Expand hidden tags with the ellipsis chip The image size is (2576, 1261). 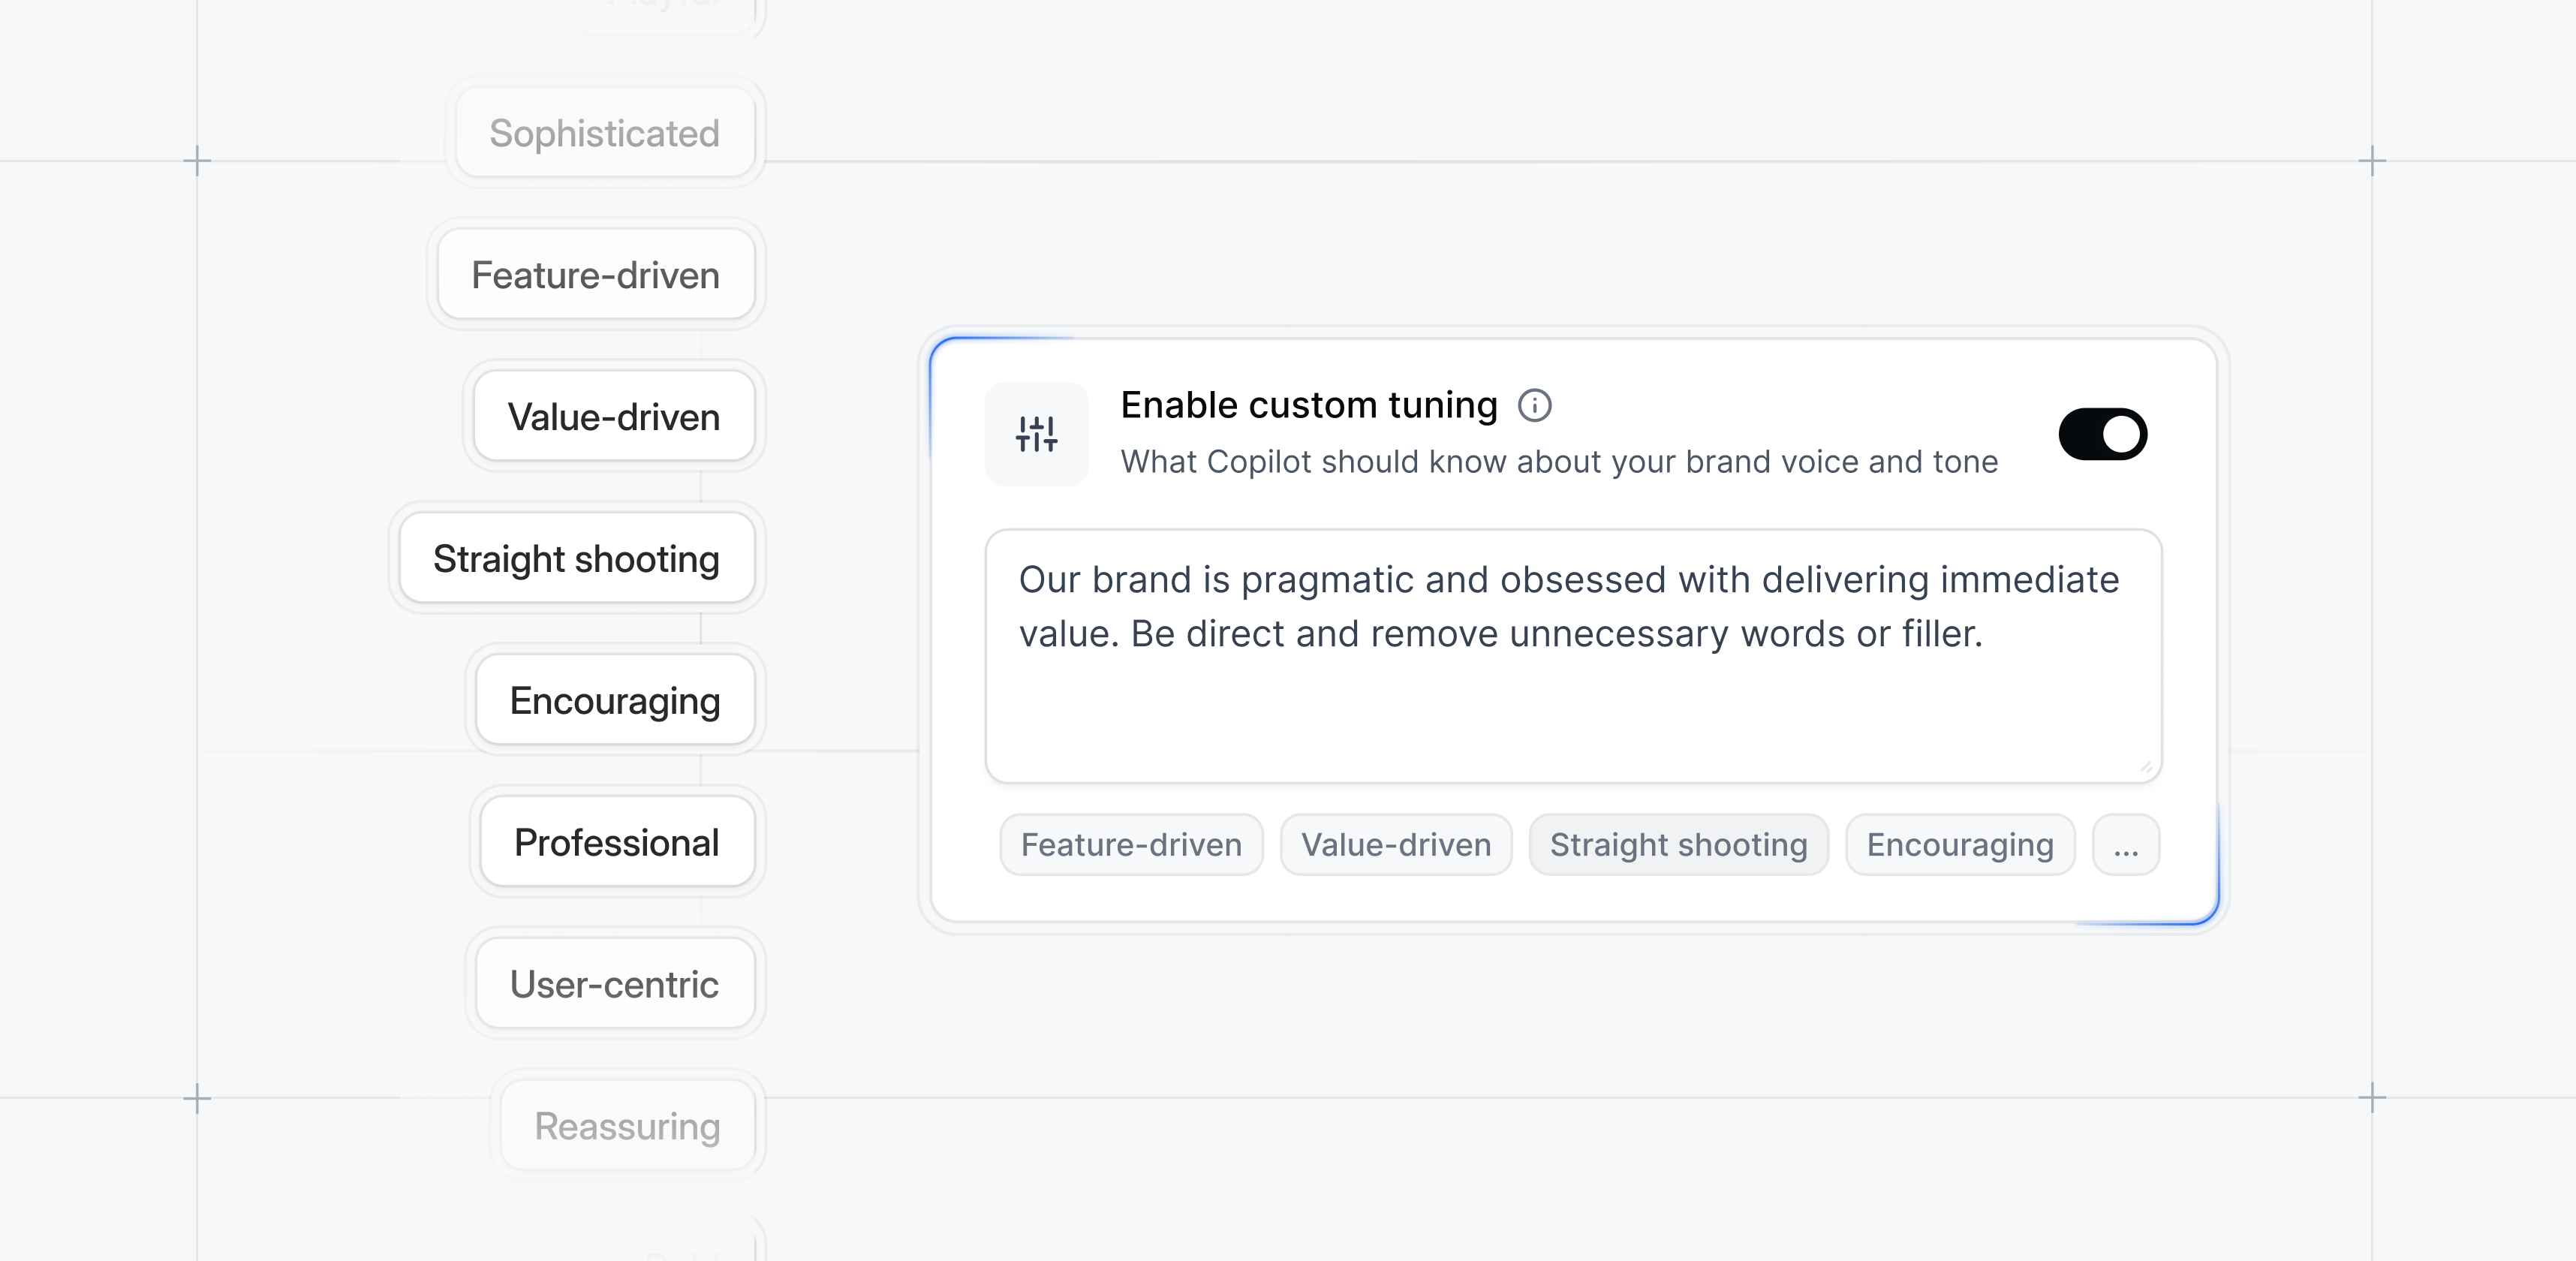(2126, 846)
